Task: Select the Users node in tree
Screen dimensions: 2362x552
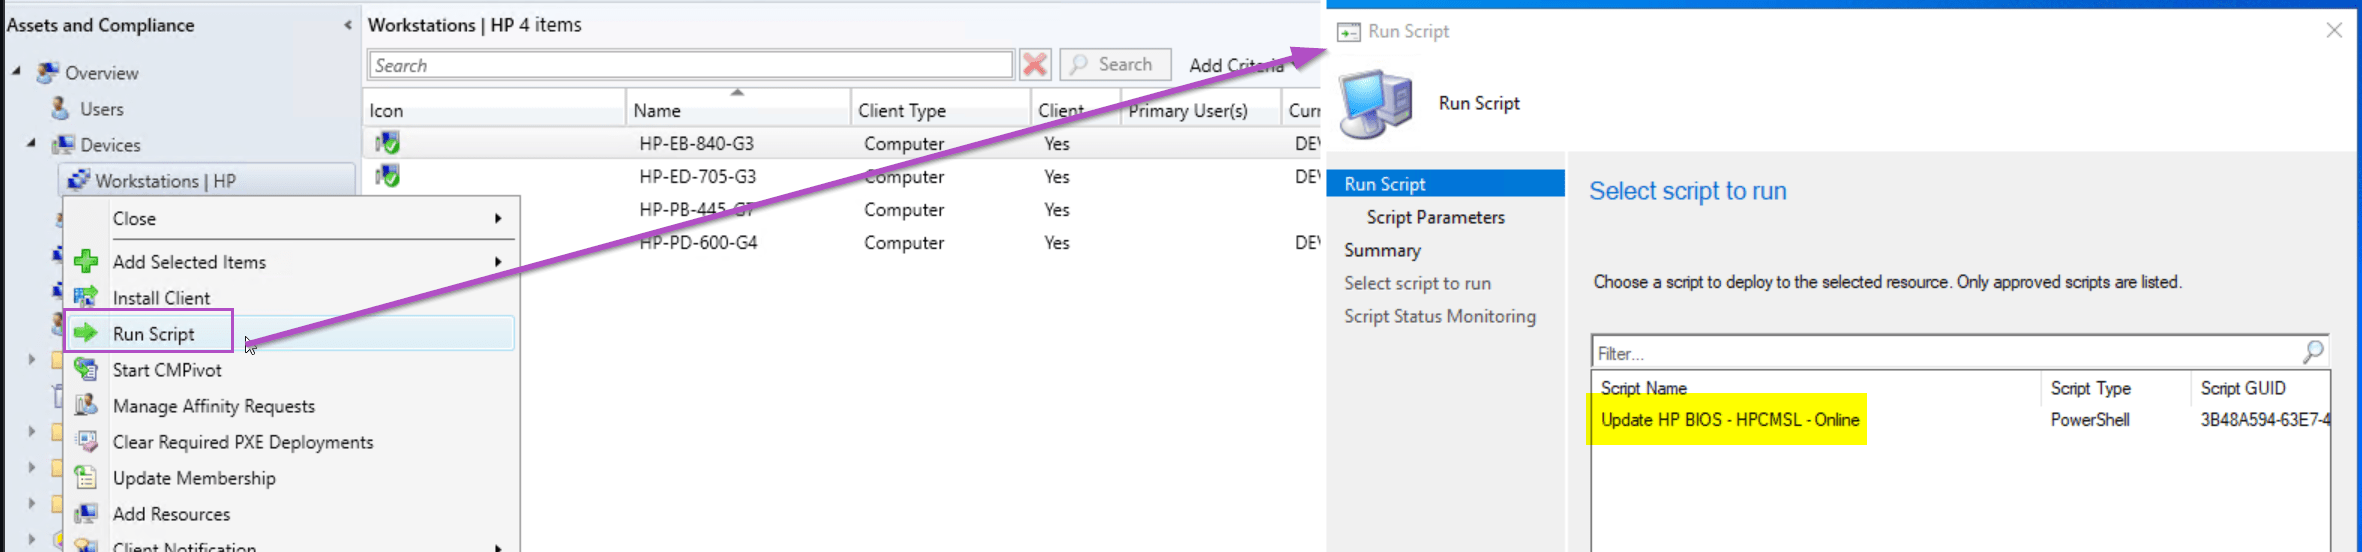Action: click(101, 109)
